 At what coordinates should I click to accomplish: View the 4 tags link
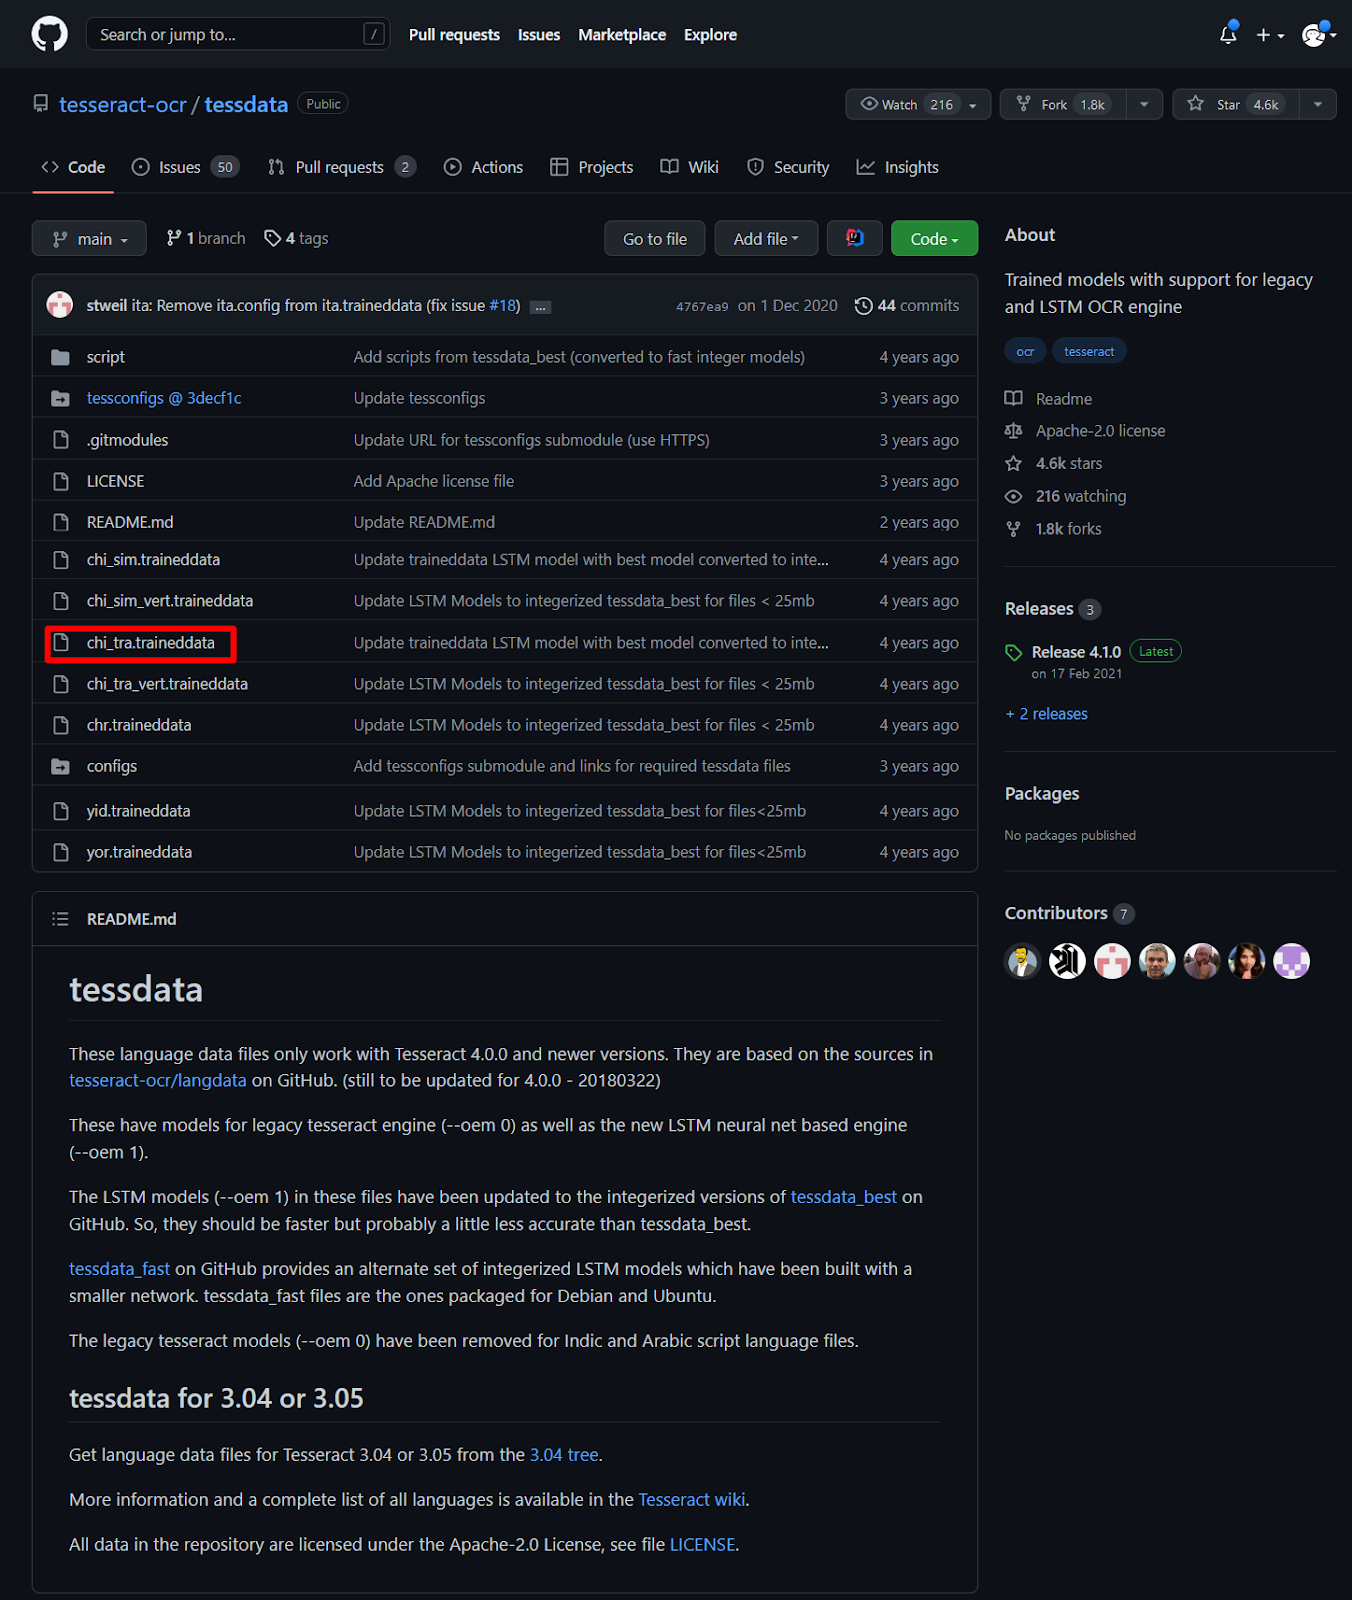pyautogui.click(x=296, y=238)
